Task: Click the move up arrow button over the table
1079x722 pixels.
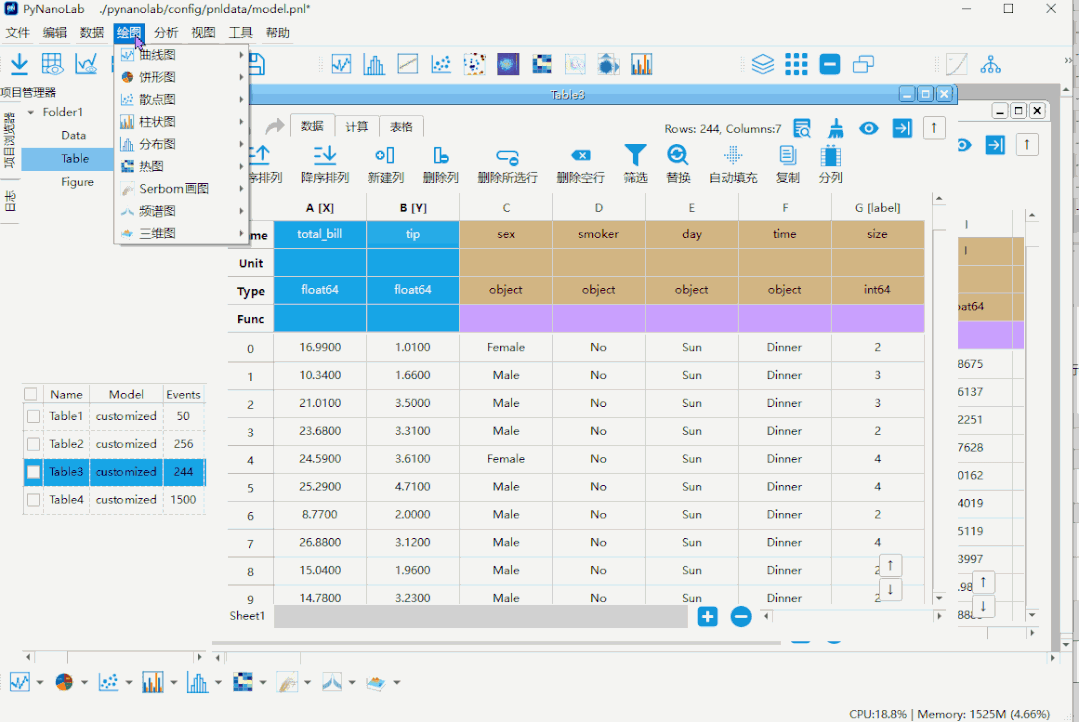Action: [890, 566]
